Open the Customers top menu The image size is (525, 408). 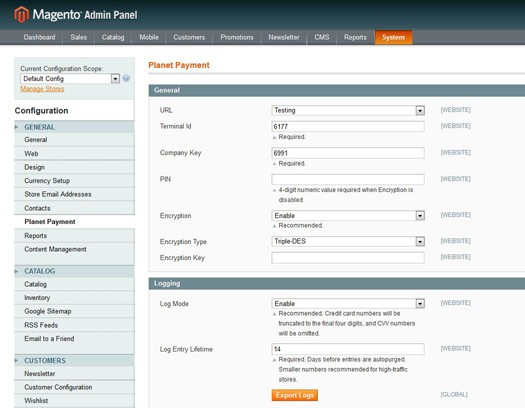[189, 37]
